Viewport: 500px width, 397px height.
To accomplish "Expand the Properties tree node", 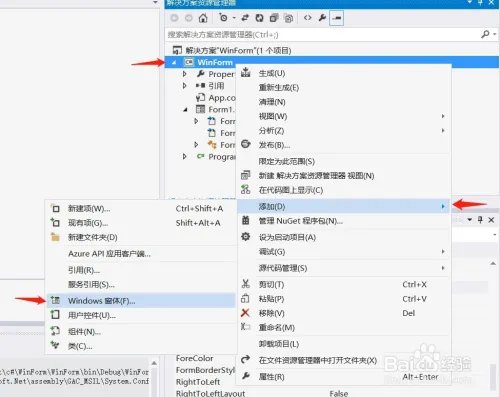I will [x=185, y=74].
